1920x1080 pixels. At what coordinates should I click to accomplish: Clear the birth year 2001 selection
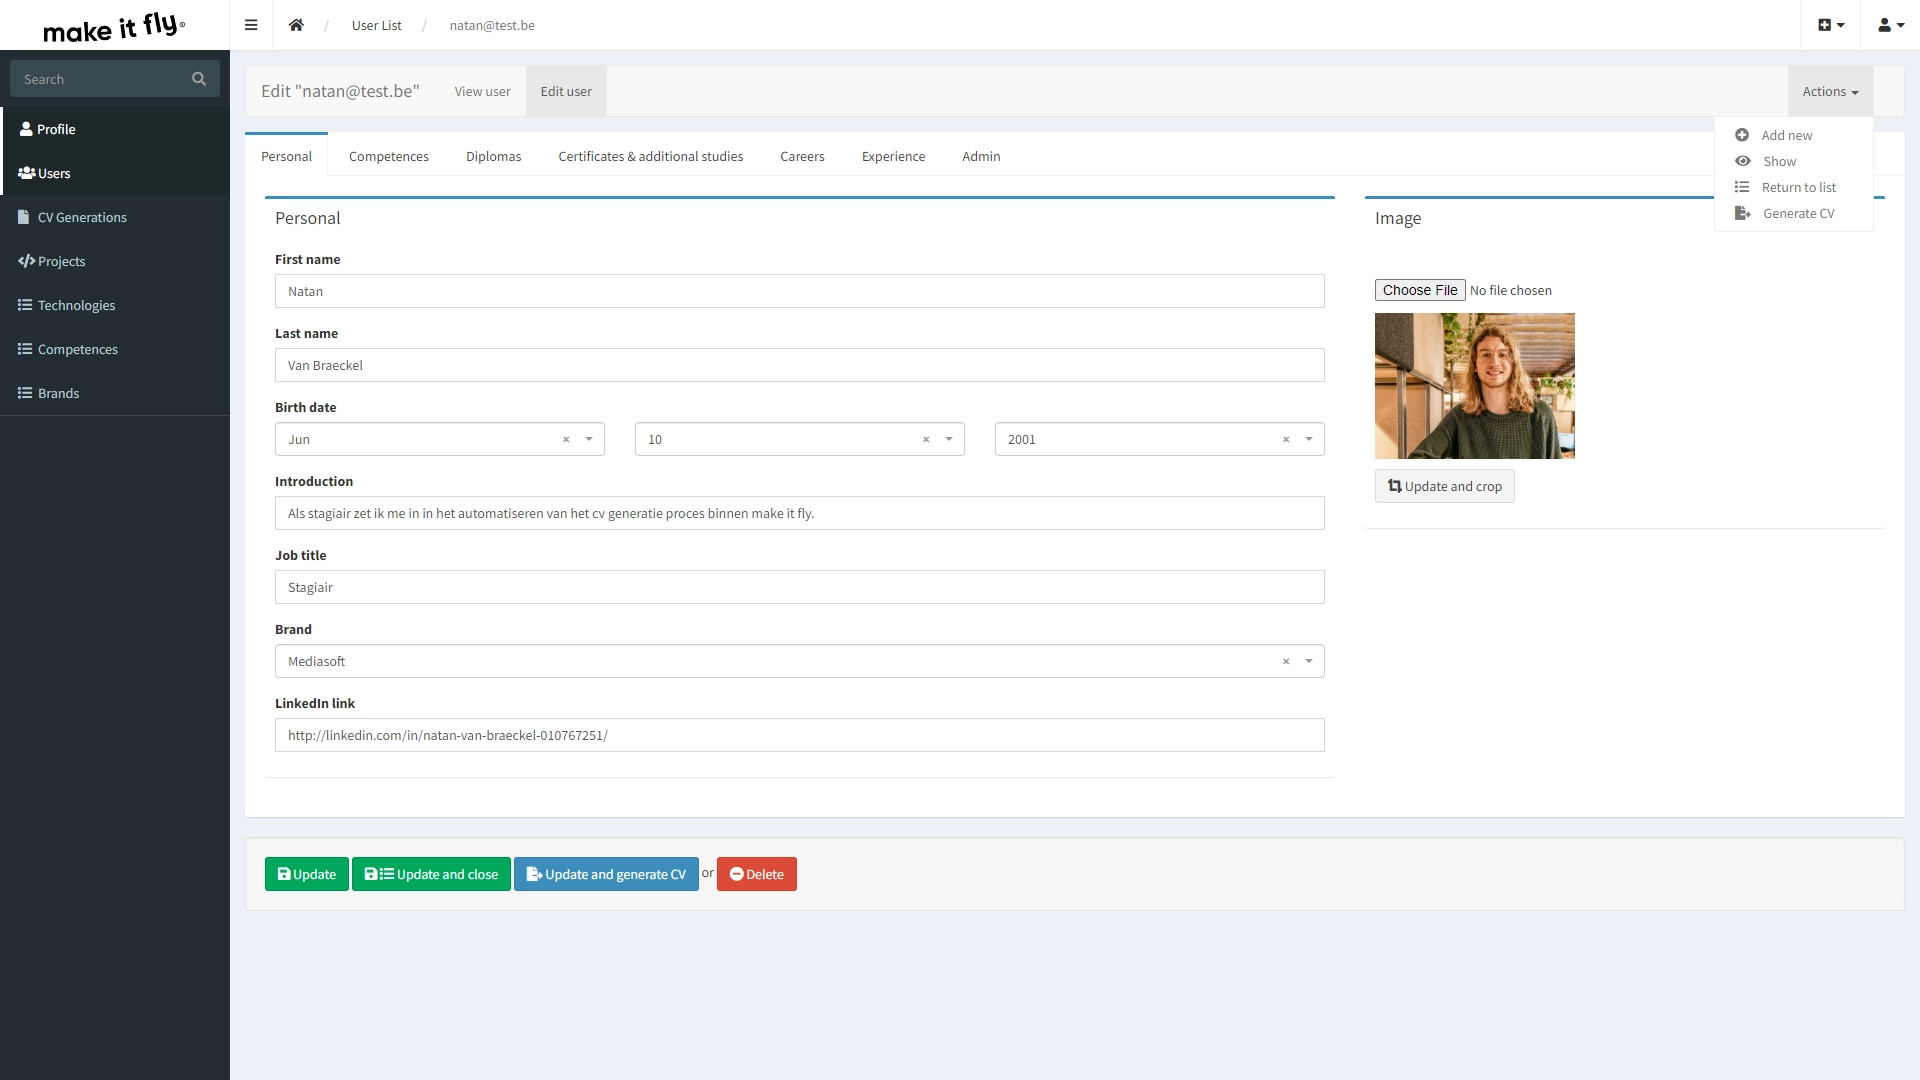click(1285, 439)
